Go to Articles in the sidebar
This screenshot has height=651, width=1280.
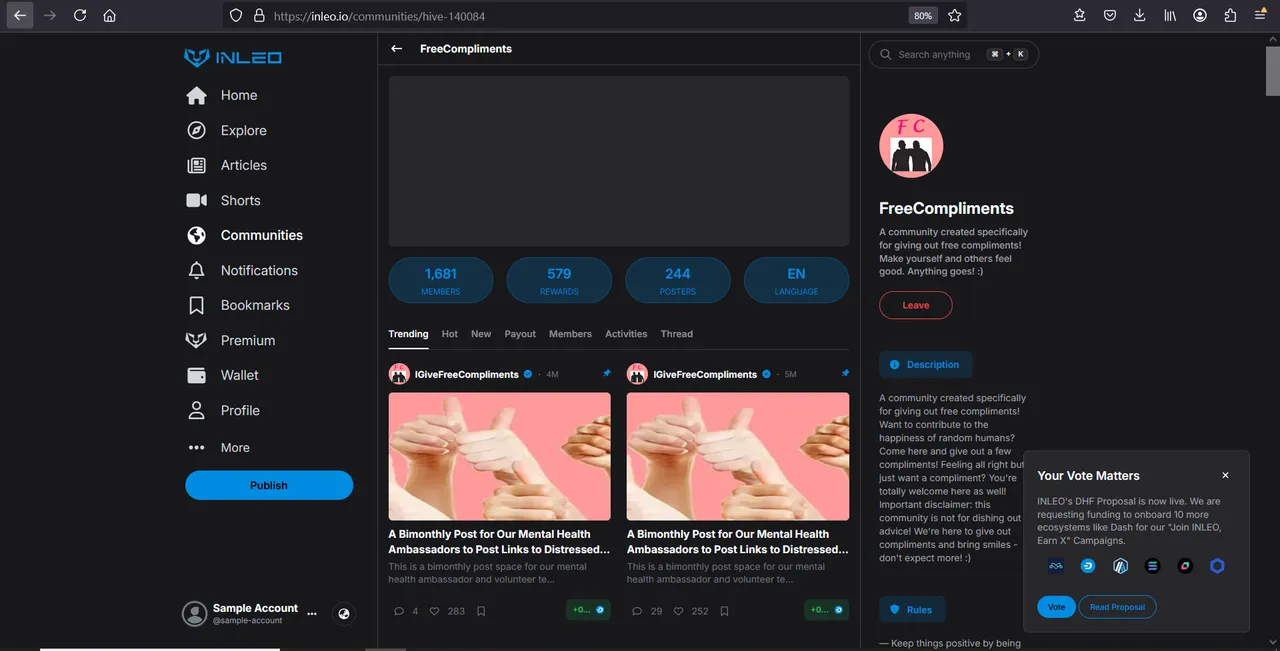click(x=227, y=165)
